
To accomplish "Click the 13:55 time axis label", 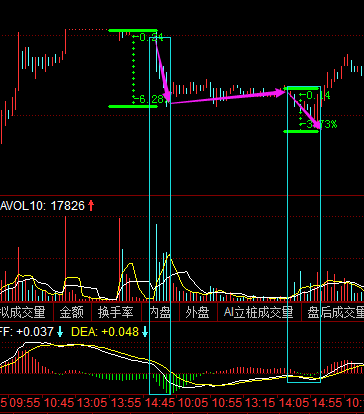I will (x=126, y=403).
